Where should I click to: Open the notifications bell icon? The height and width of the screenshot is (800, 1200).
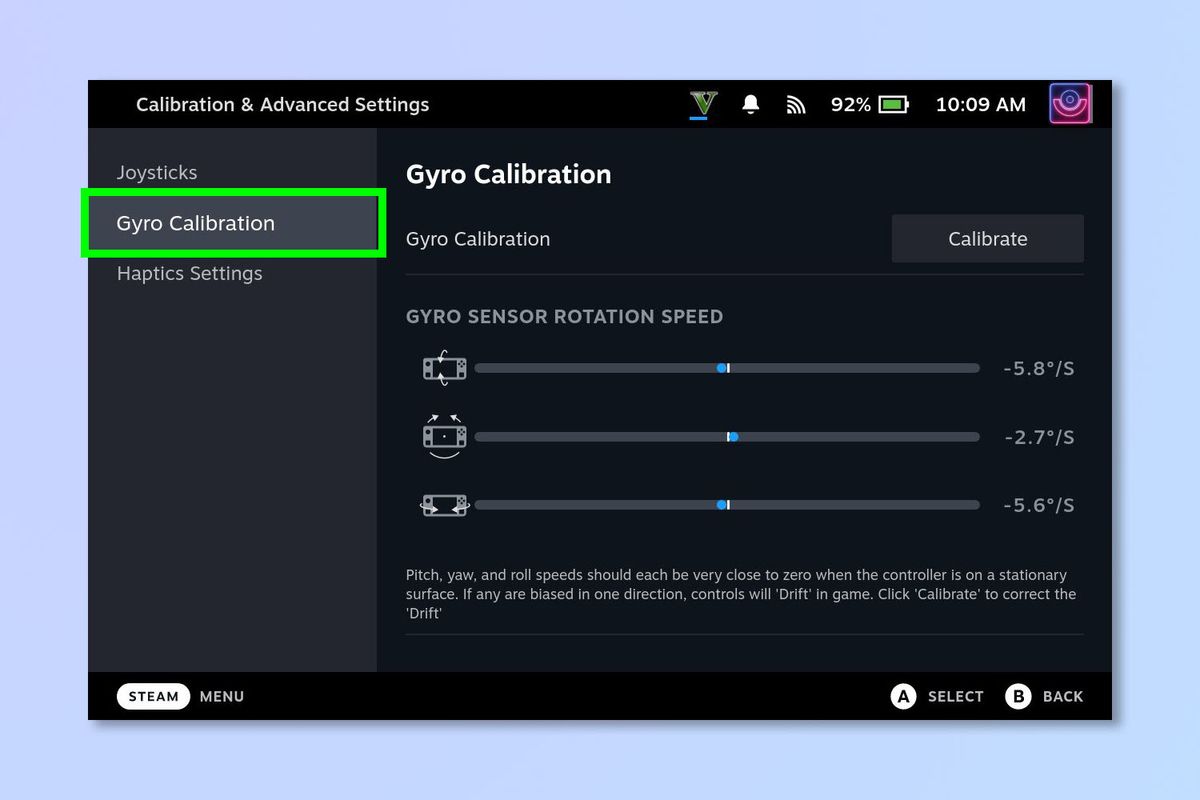point(750,104)
